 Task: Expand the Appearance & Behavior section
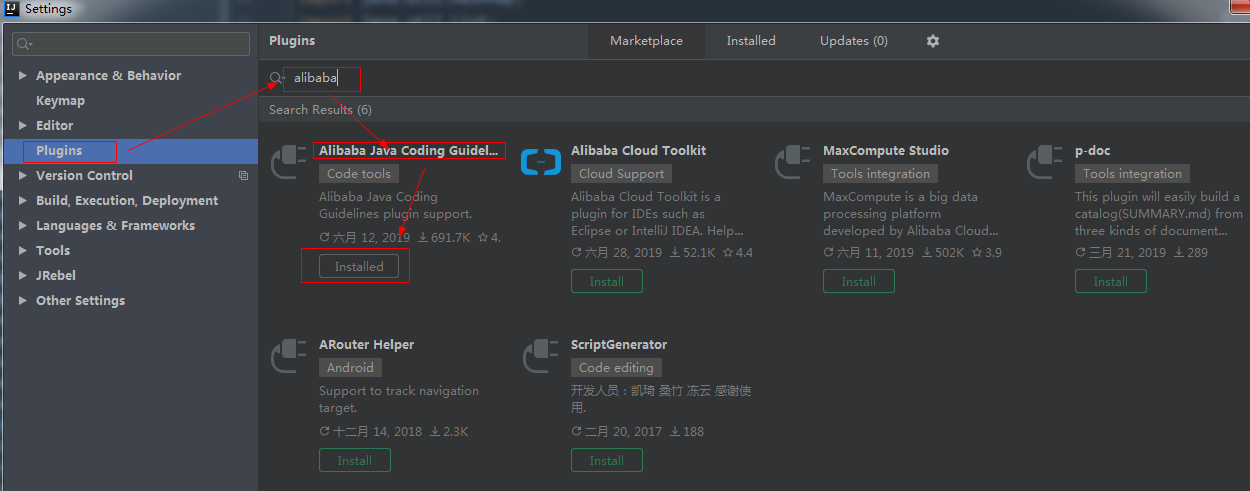[x=23, y=76]
